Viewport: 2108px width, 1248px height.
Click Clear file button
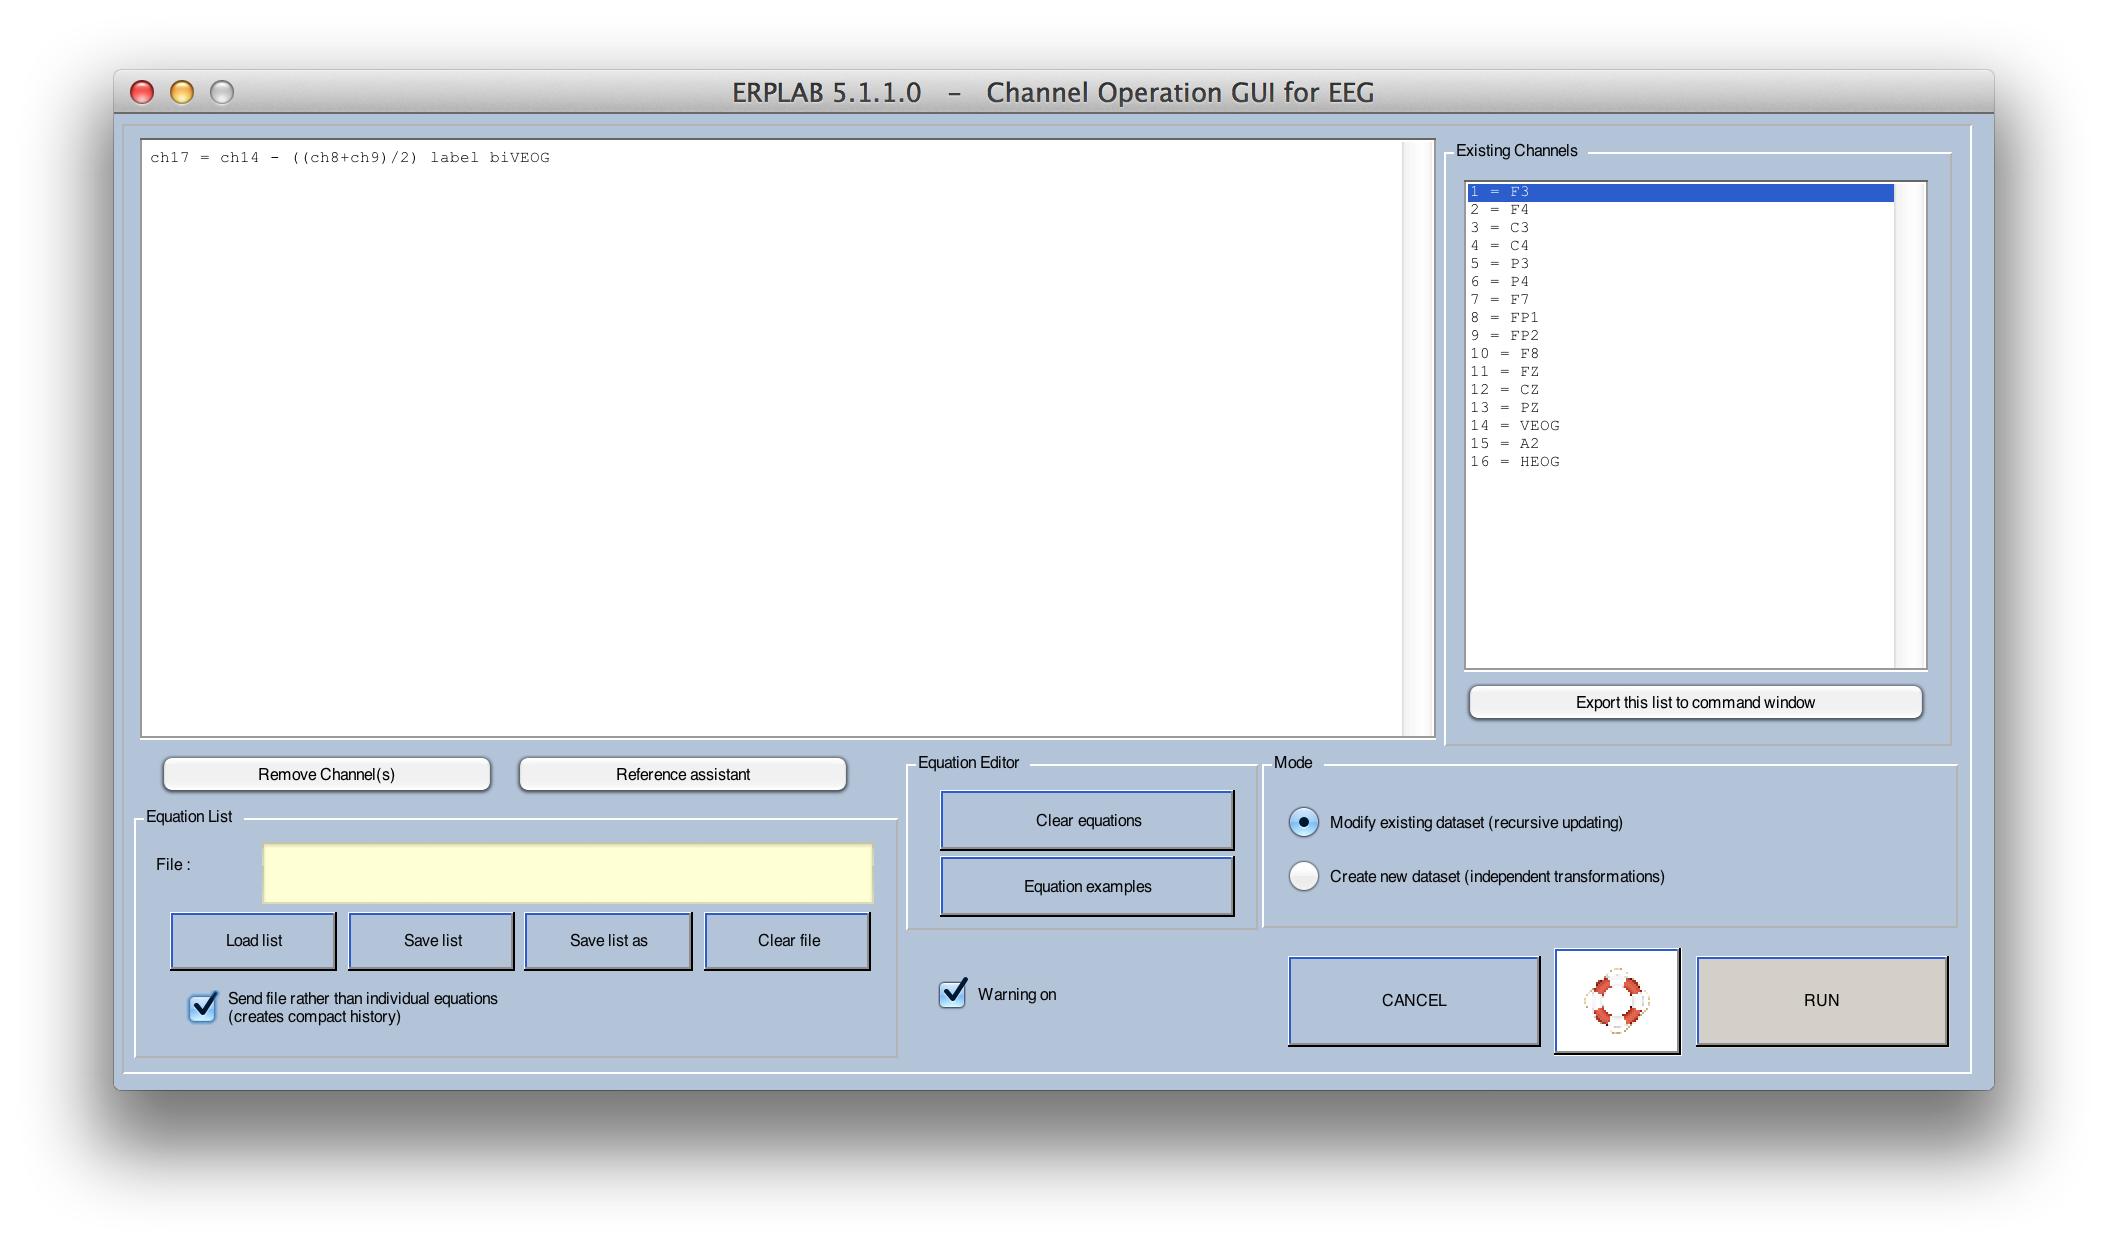click(x=788, y=940)
